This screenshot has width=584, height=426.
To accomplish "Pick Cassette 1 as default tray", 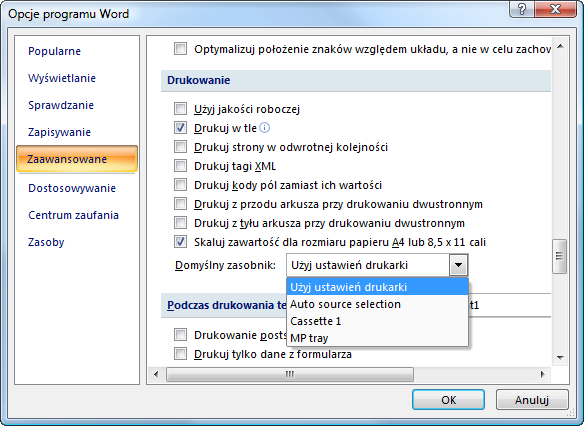I will coord(377,321).
